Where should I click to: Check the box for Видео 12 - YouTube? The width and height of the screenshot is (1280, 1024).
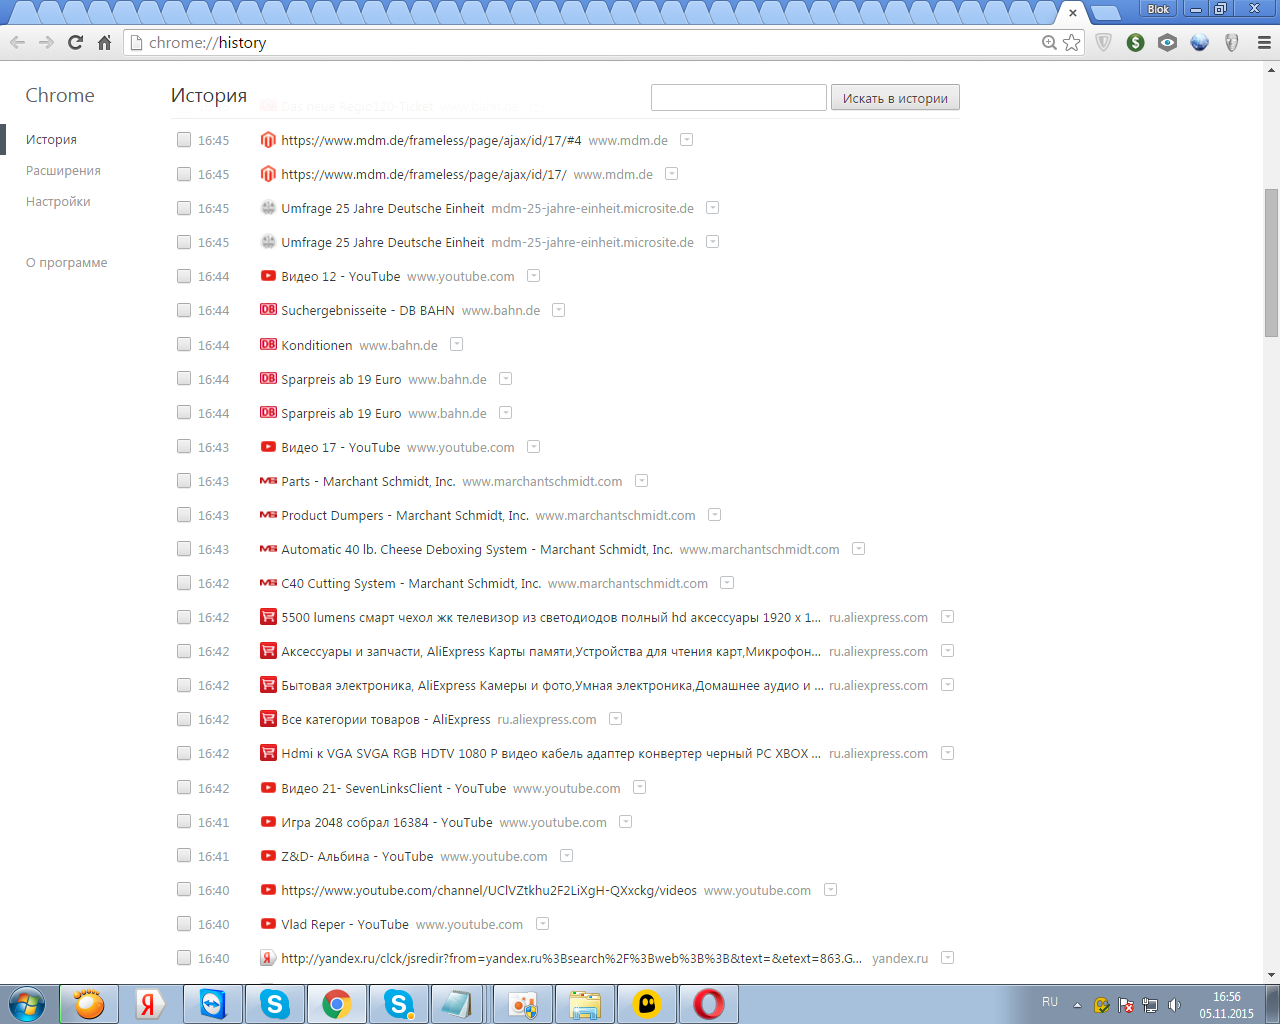(184, 276)
